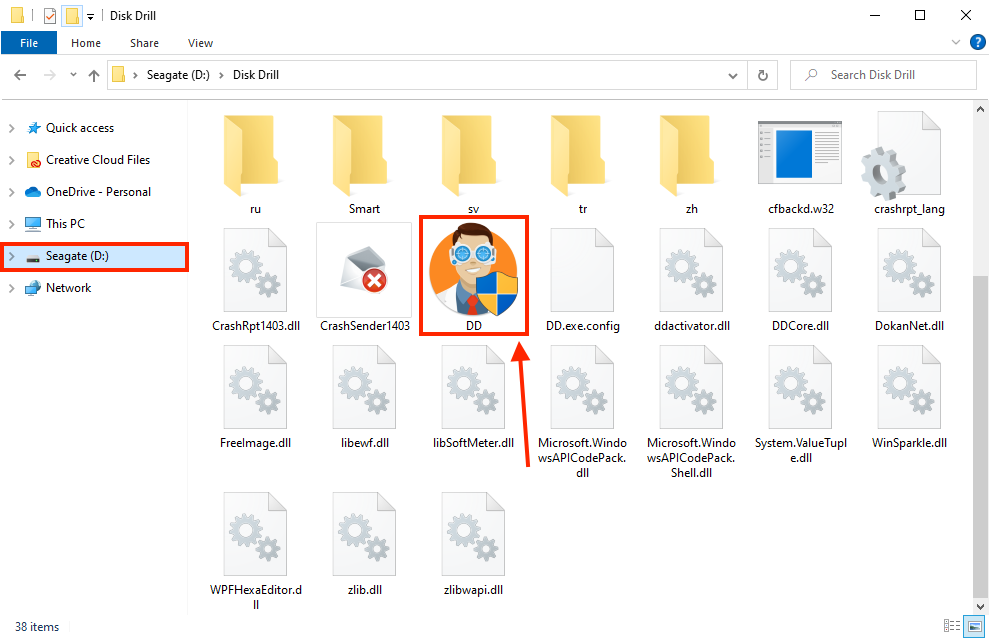
Task: Click Seagate (D:) in the address bar
Action: (x=178, y=75)
